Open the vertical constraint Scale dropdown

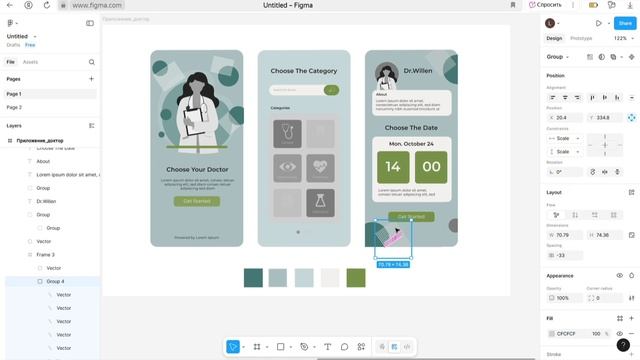point(564,151)
